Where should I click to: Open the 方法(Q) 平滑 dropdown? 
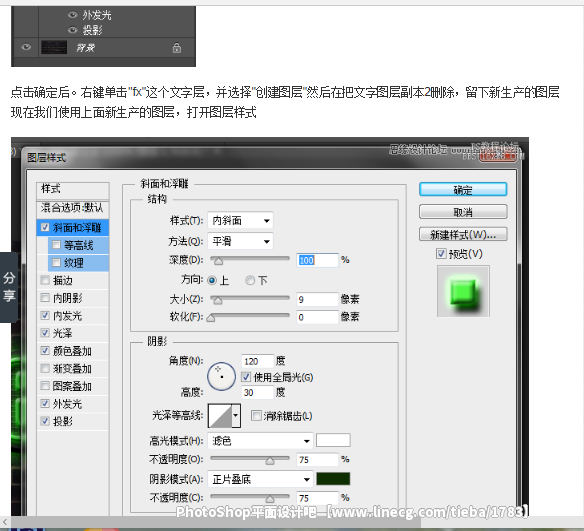pos(240,241)
